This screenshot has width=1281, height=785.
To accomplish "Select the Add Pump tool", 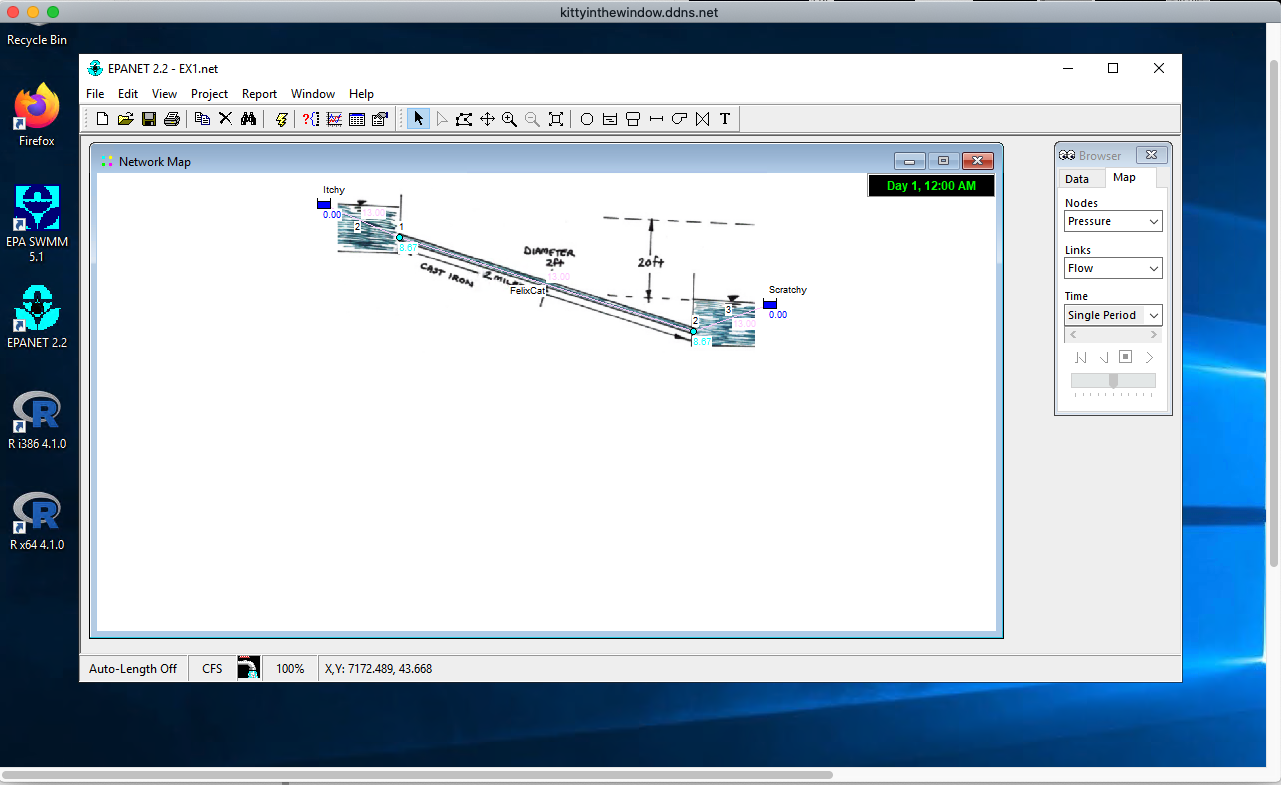I will [679, 119].
